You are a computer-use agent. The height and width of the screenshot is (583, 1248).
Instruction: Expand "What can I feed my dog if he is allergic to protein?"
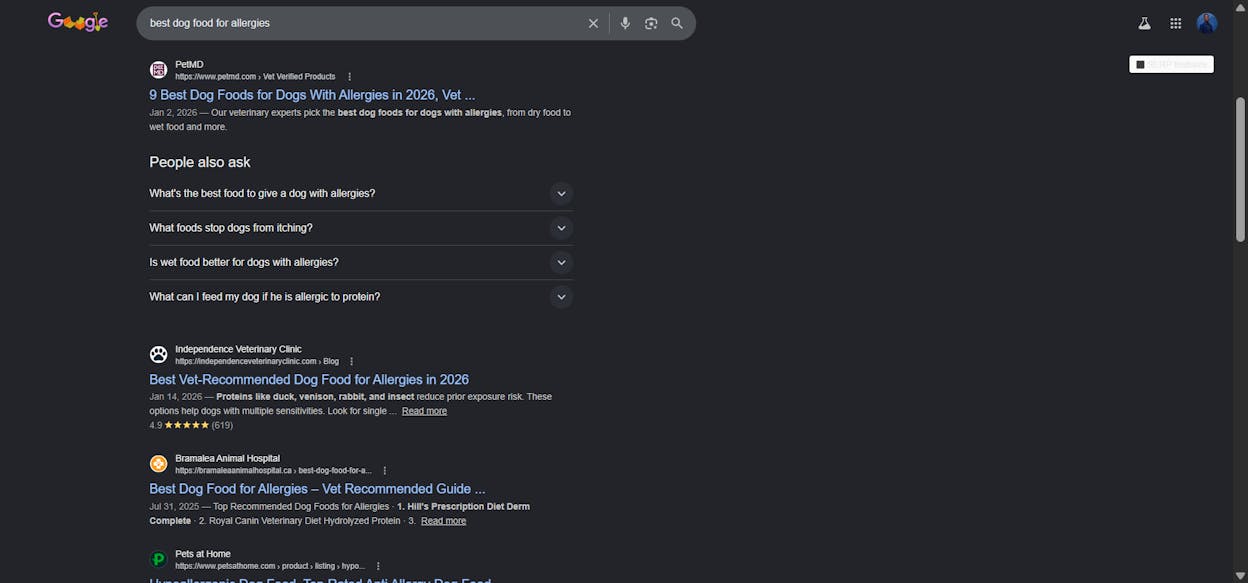361,297
